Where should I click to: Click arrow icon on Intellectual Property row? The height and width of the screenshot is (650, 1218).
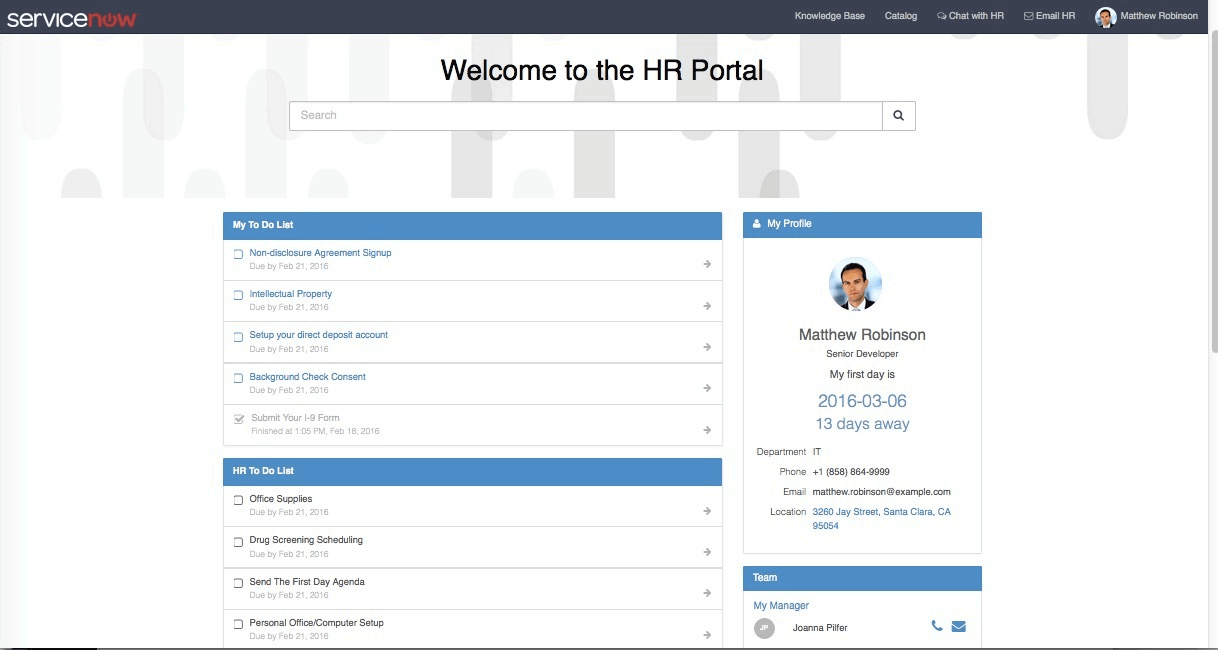pos(706,306)
